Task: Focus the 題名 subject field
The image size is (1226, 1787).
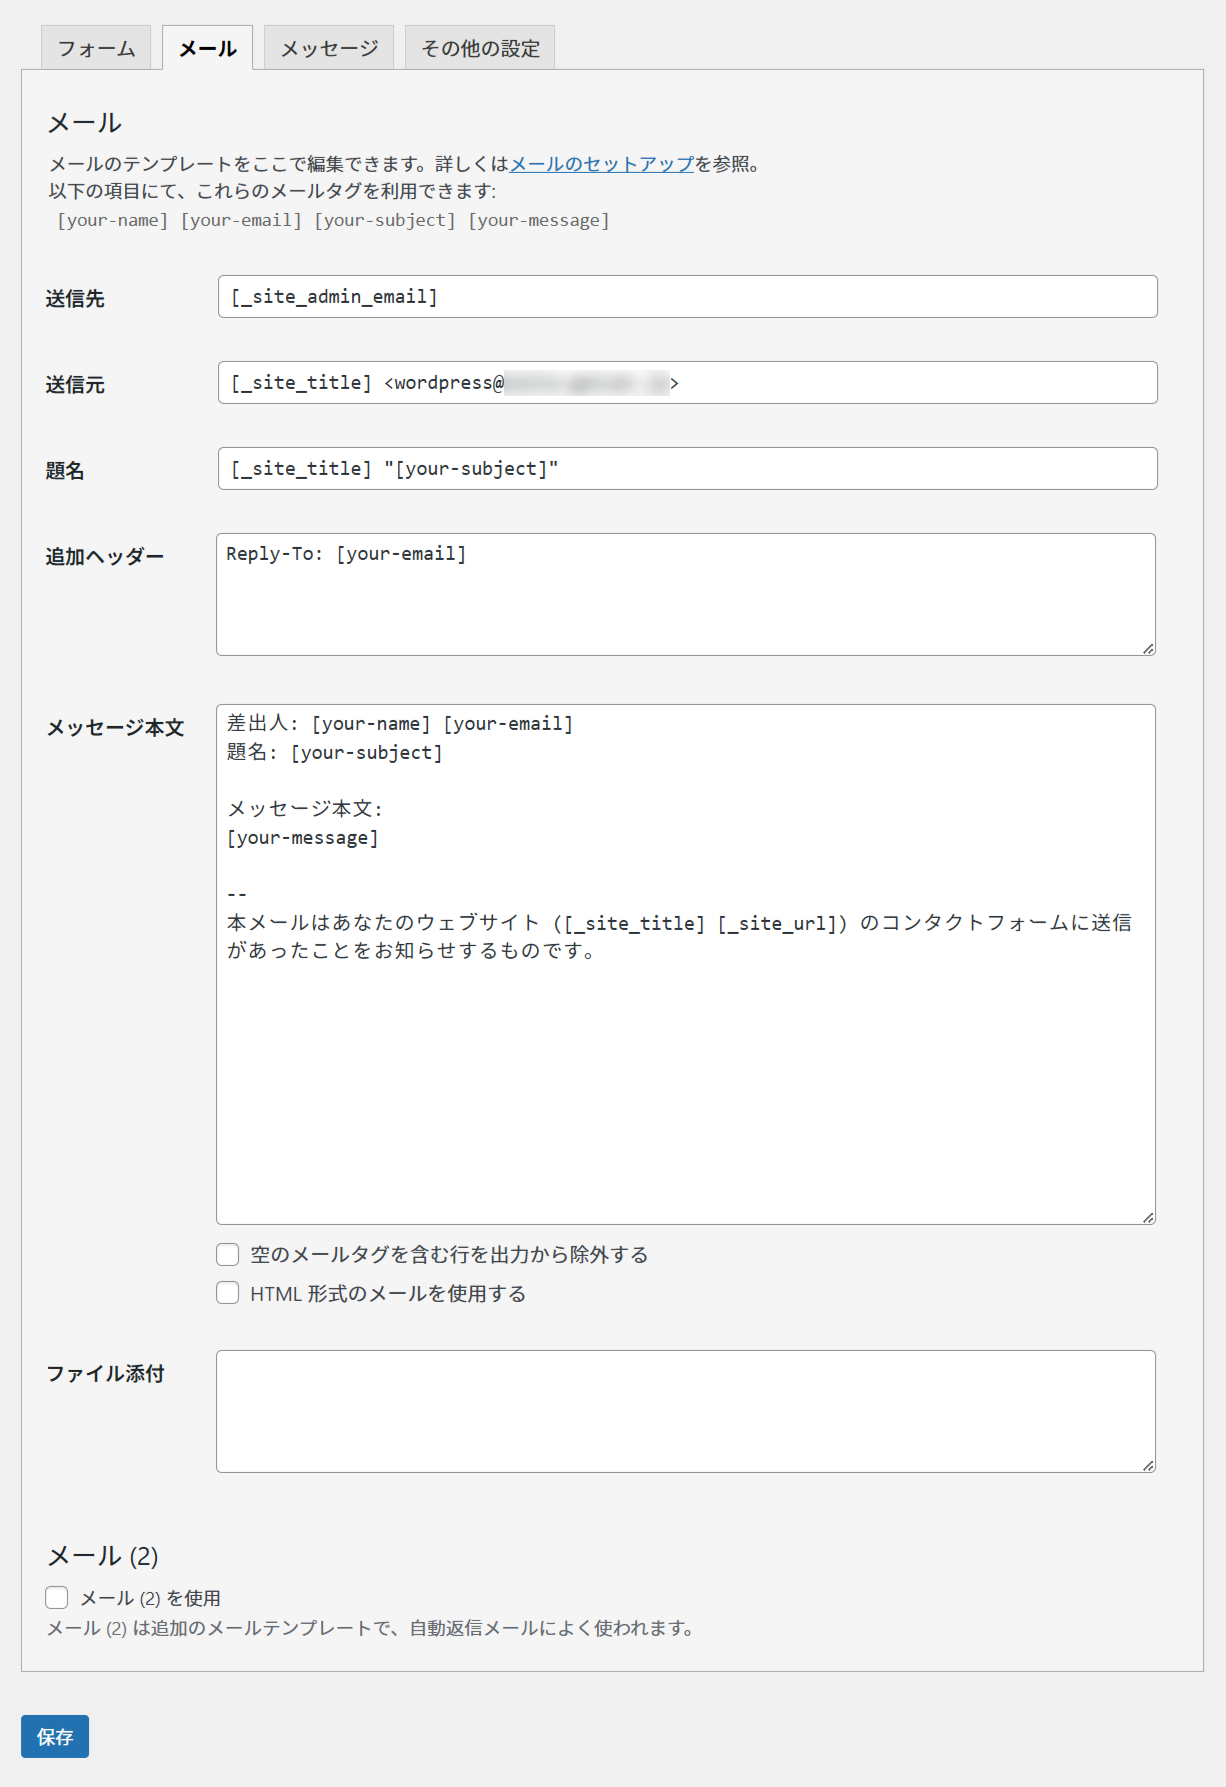Action: [687, 469]
